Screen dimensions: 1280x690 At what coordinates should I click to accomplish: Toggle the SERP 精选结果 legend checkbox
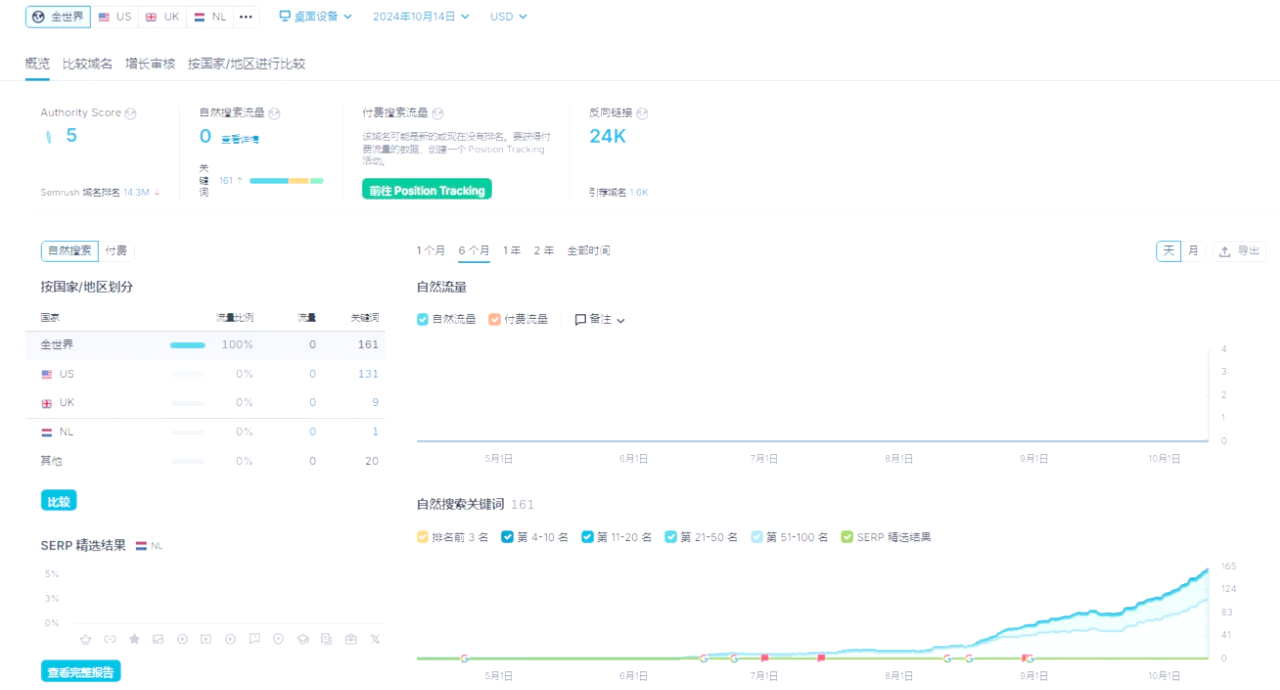848,537
